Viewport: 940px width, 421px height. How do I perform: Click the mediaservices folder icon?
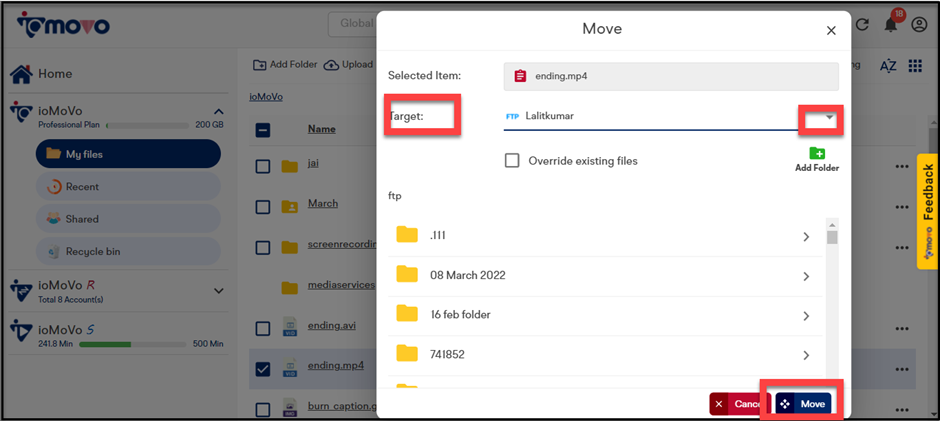tap(290, 288)
